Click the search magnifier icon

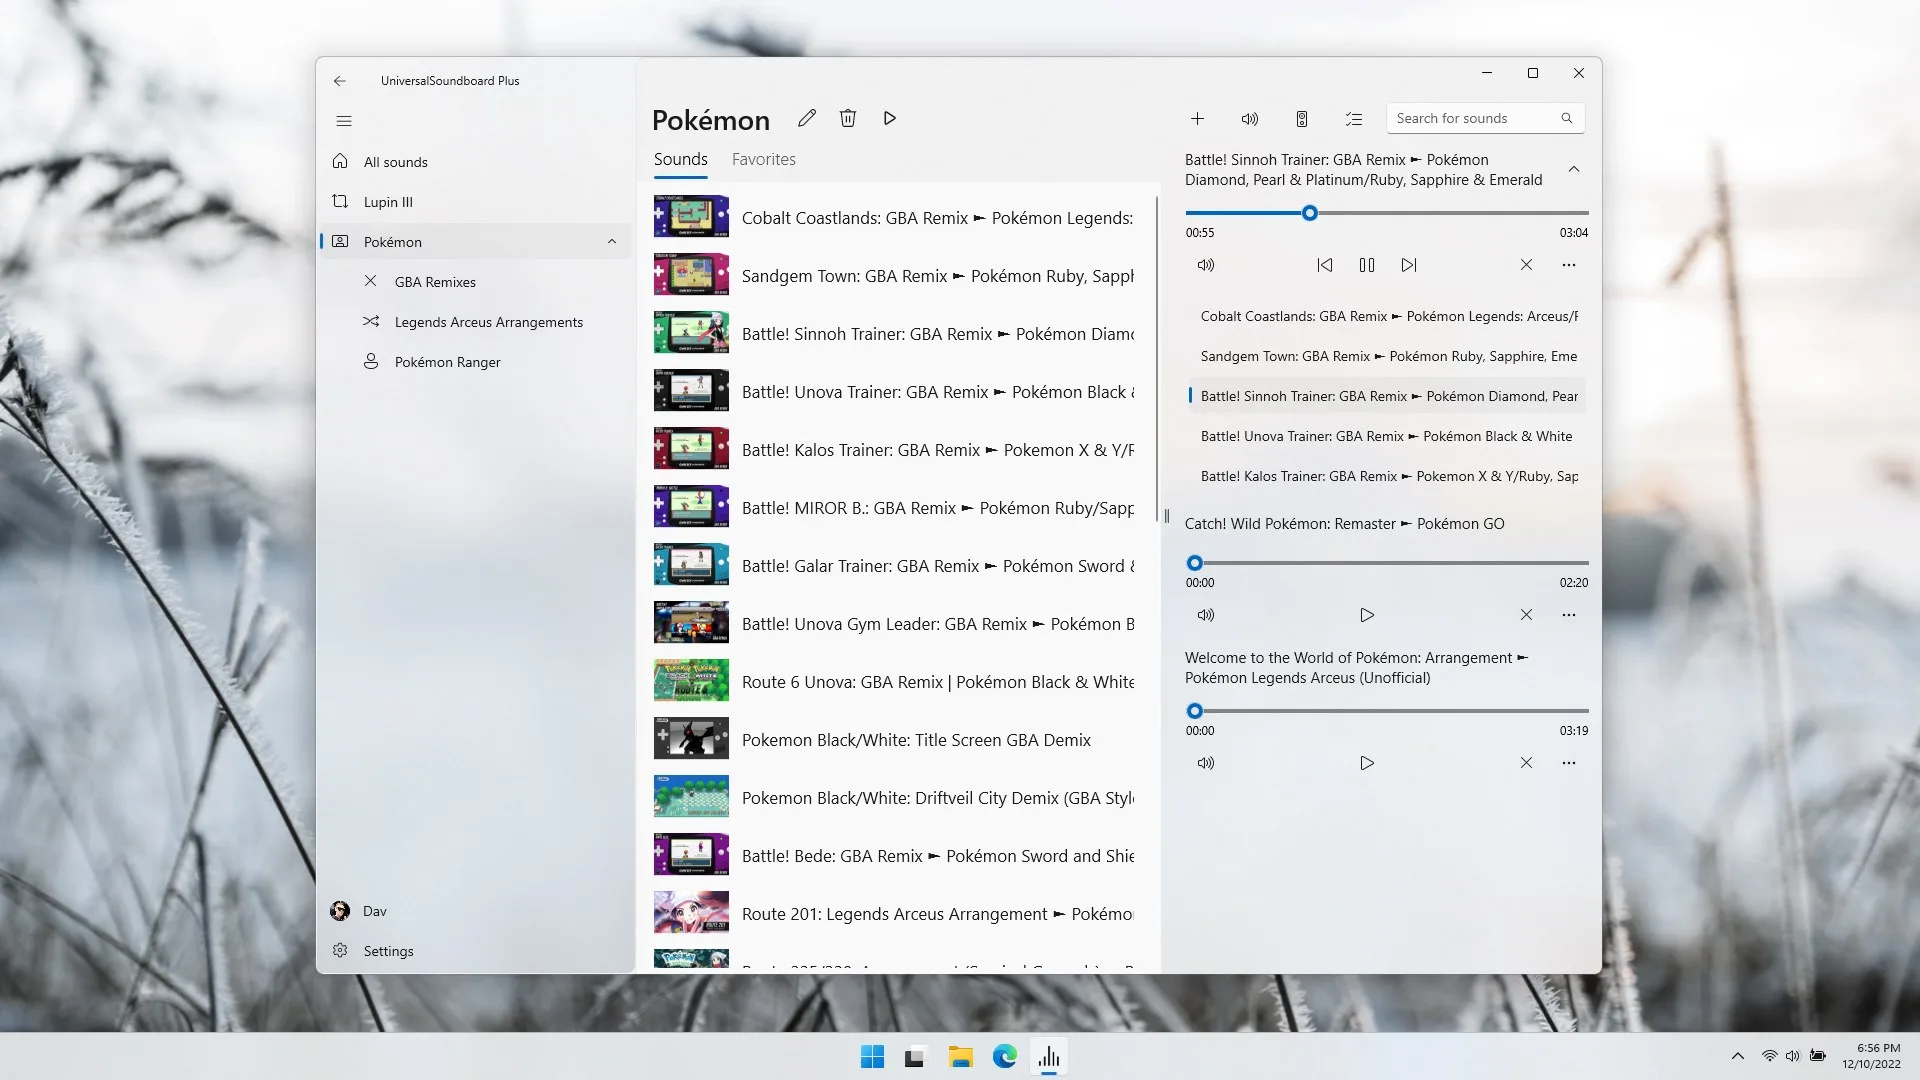click(1567, 118)
